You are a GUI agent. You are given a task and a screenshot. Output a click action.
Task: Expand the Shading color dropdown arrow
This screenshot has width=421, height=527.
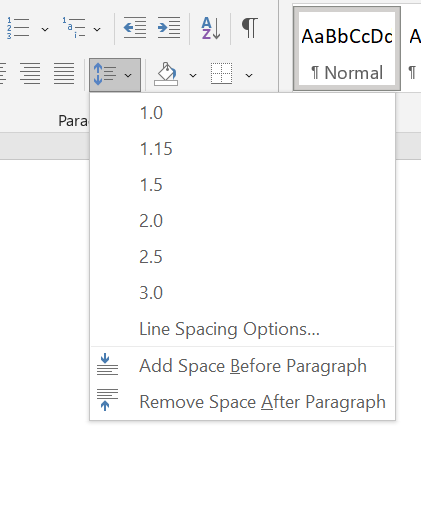tap(193, 75)
